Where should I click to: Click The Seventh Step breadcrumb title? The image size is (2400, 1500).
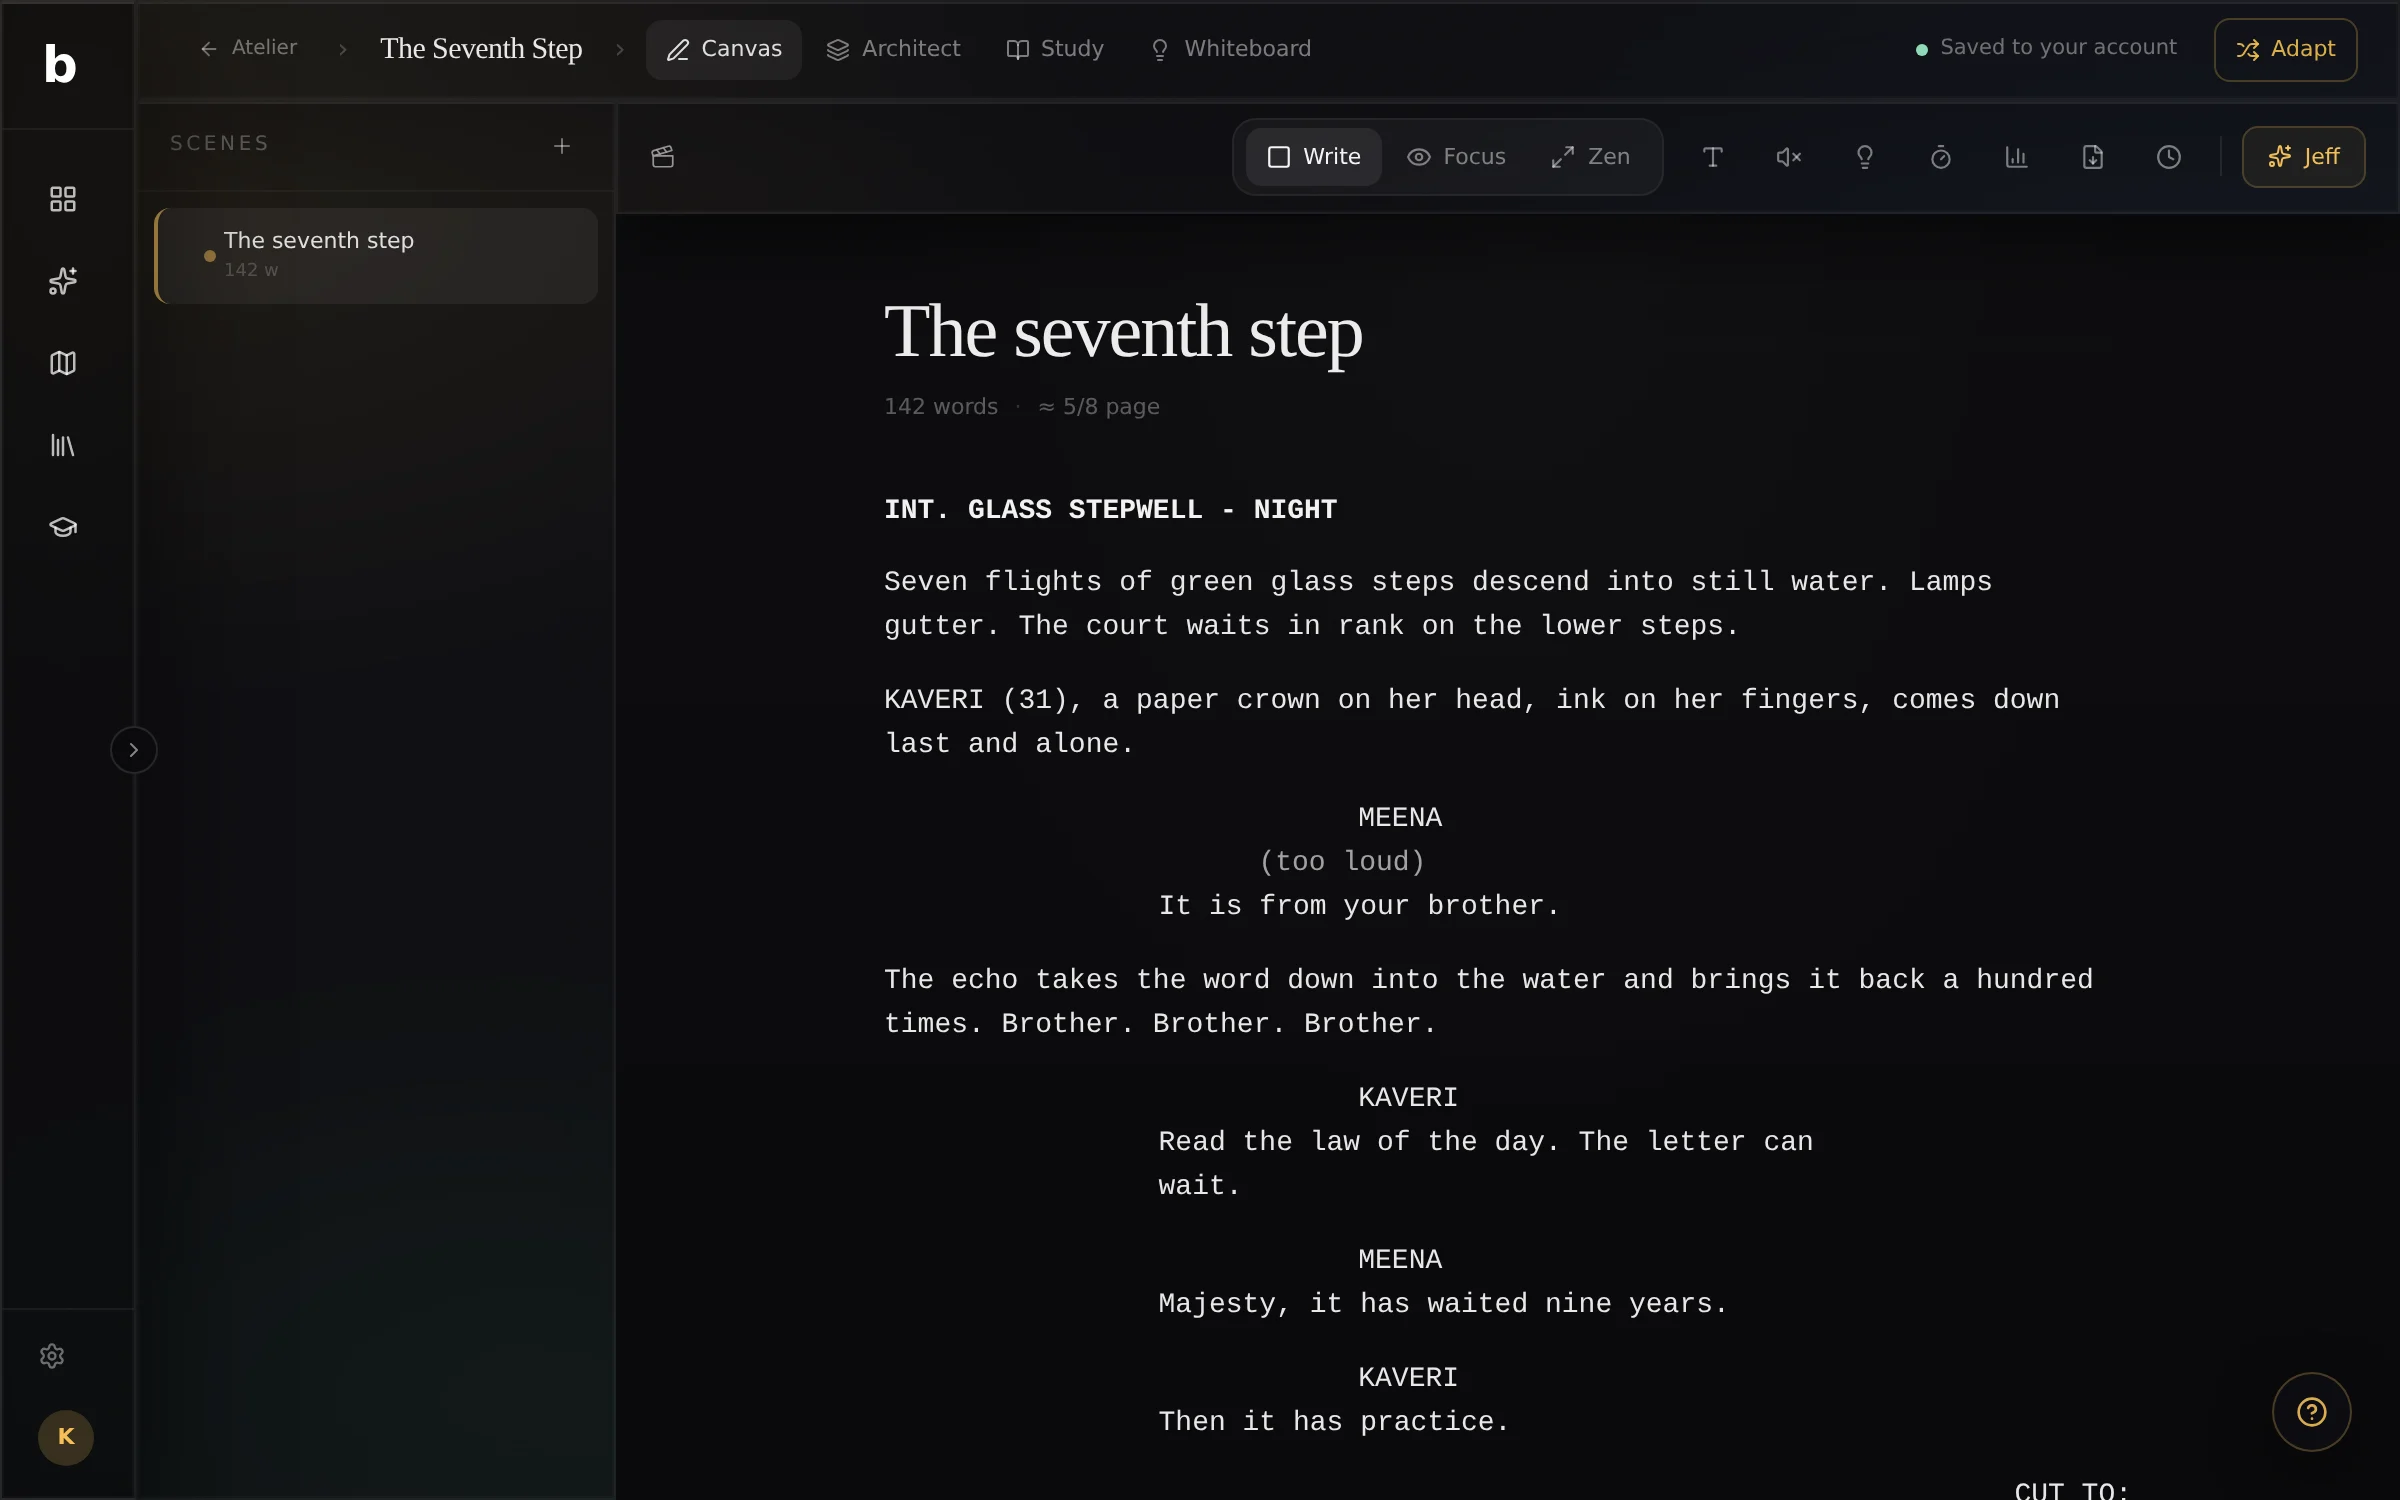[481, 49]
